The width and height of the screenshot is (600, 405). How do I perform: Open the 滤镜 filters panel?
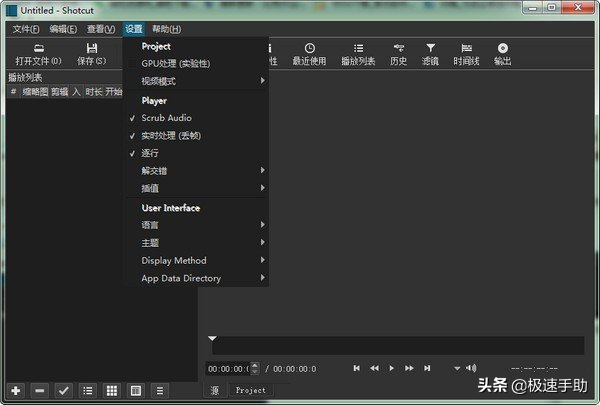coord(430,54)
